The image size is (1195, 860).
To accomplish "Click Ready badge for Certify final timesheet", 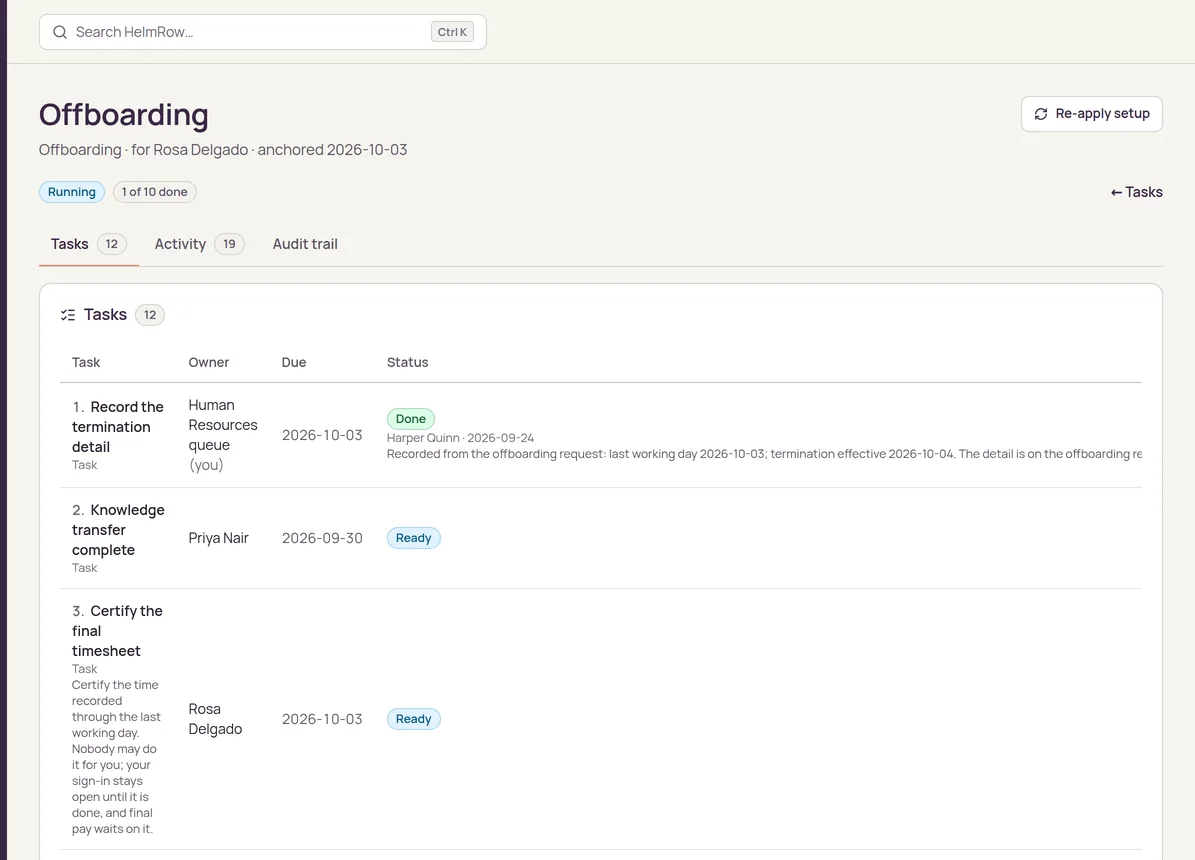I will [x=414, y=719].
